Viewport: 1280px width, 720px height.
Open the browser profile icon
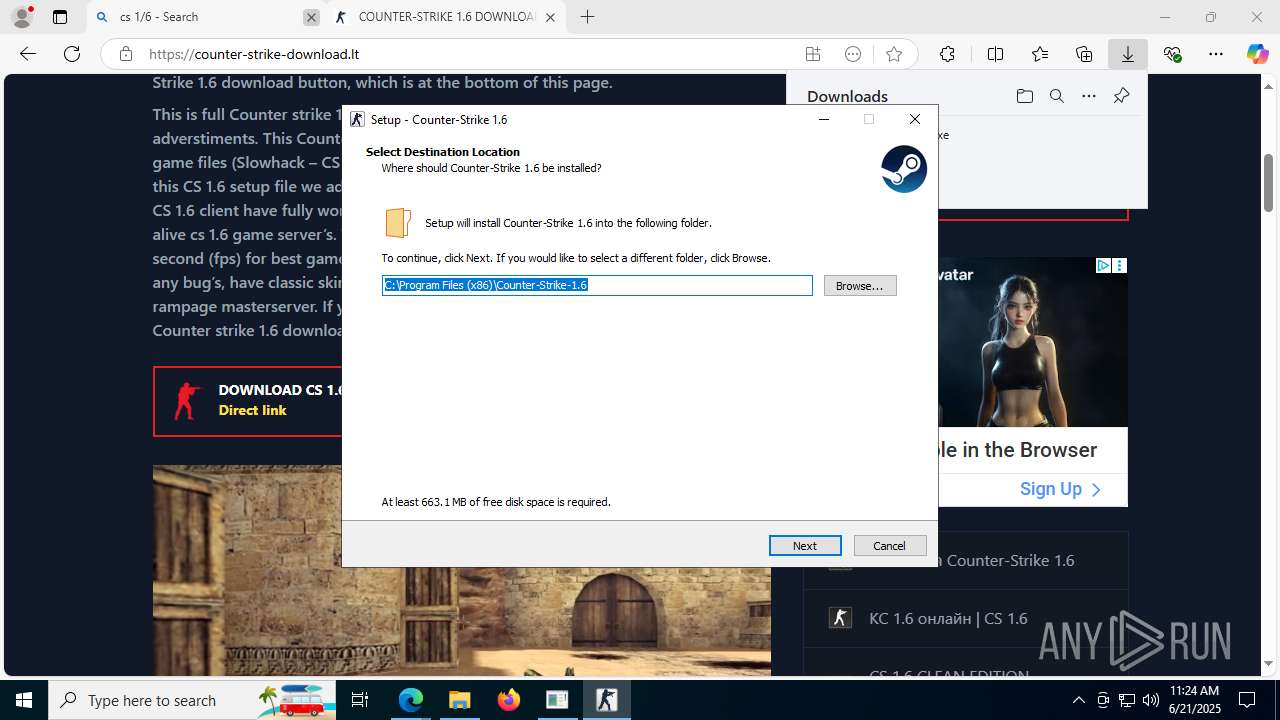tap(21, 17)
